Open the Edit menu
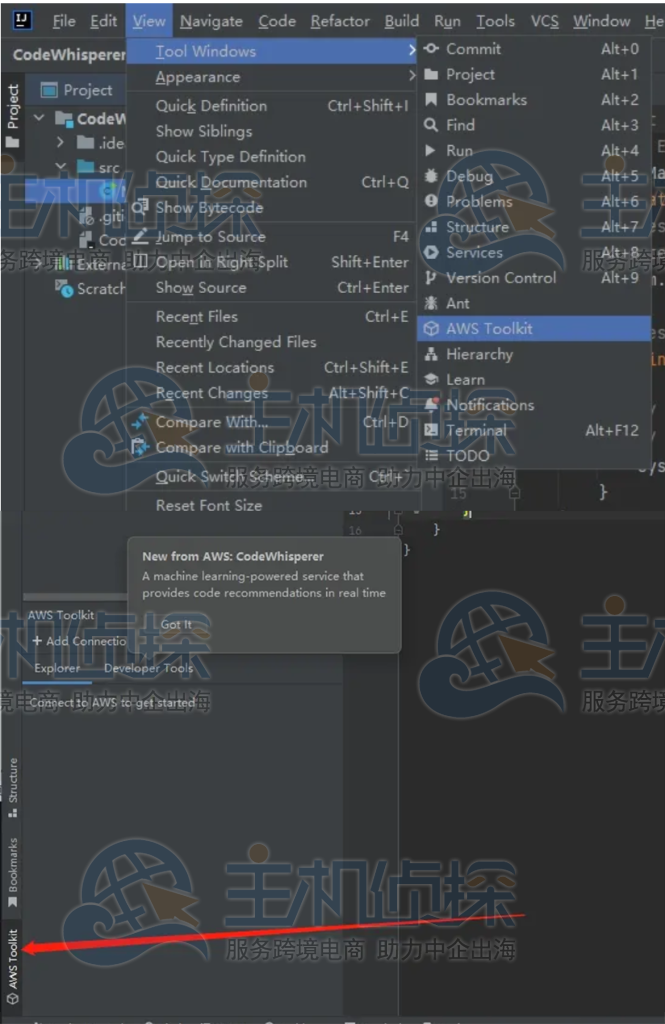This screenshot has width=665, height=1024. [103, 21]
